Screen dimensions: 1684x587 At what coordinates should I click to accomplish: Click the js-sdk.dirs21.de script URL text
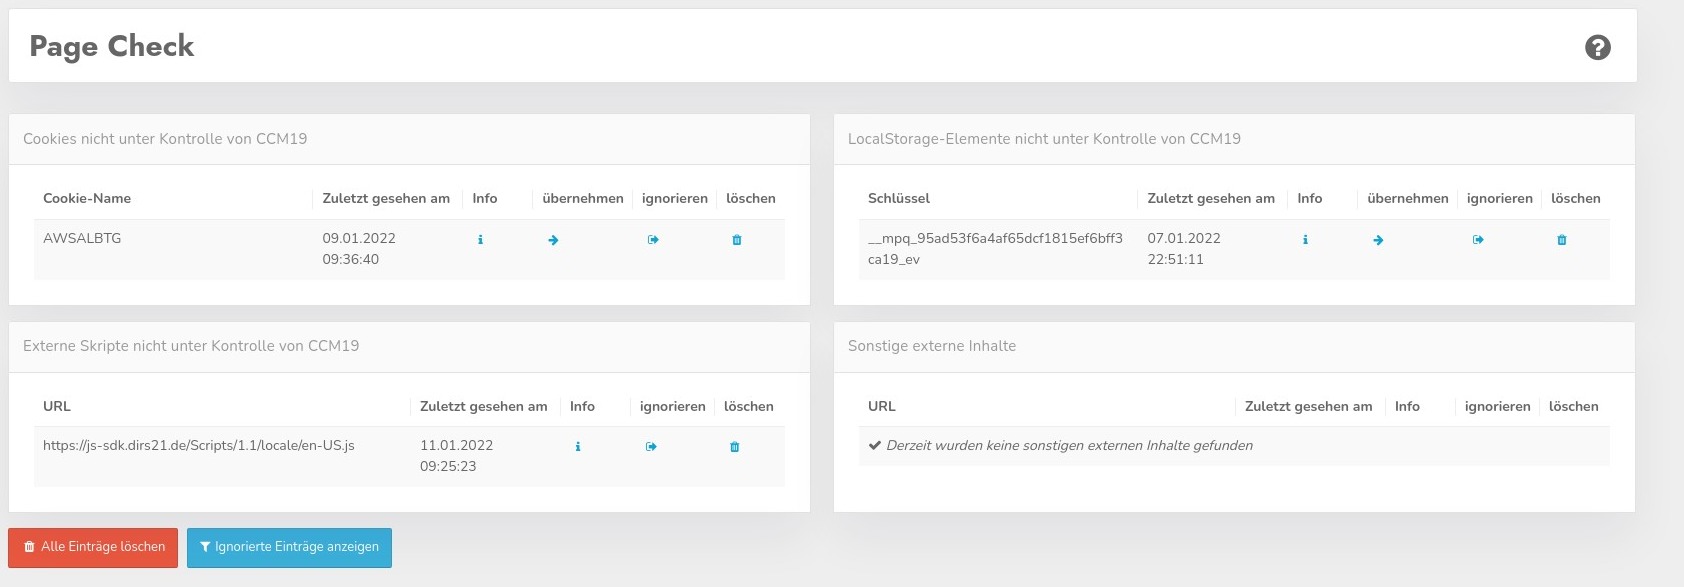pyautogui.click(x=199, y=445)
